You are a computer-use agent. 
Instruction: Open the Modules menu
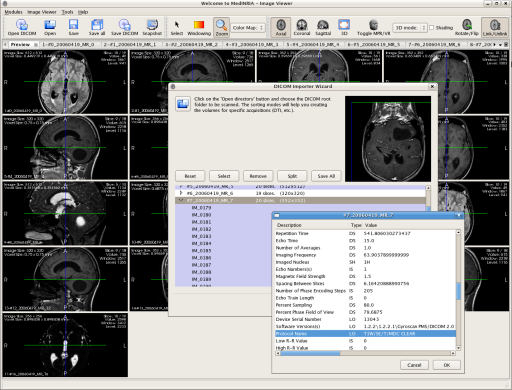tap(13, 12)
